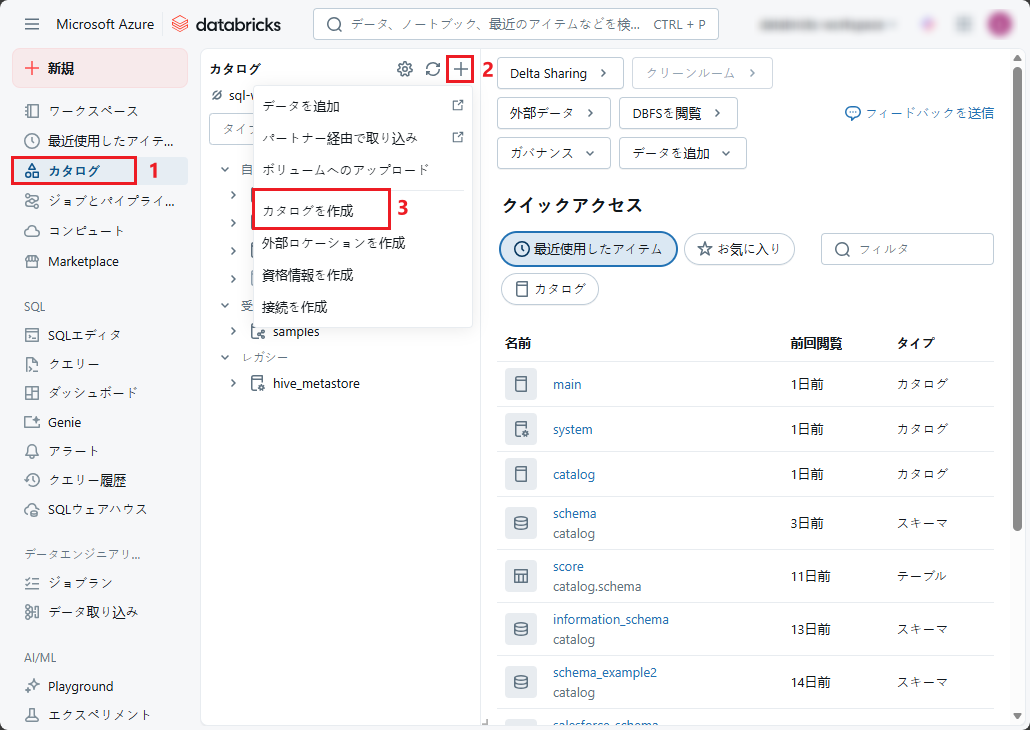Select samples in the catalog tree
1030x730 pixels.
pyautogui.click(x=296, y=331)
